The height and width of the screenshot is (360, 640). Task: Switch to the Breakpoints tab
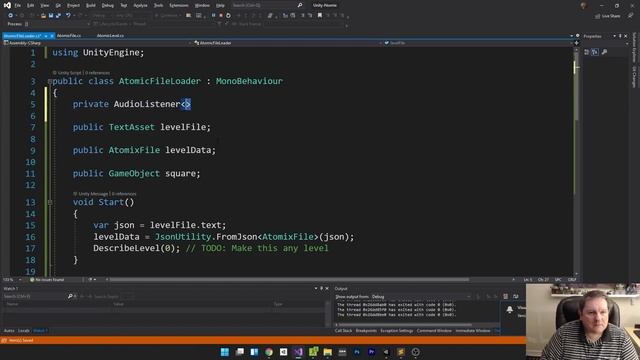366,331
